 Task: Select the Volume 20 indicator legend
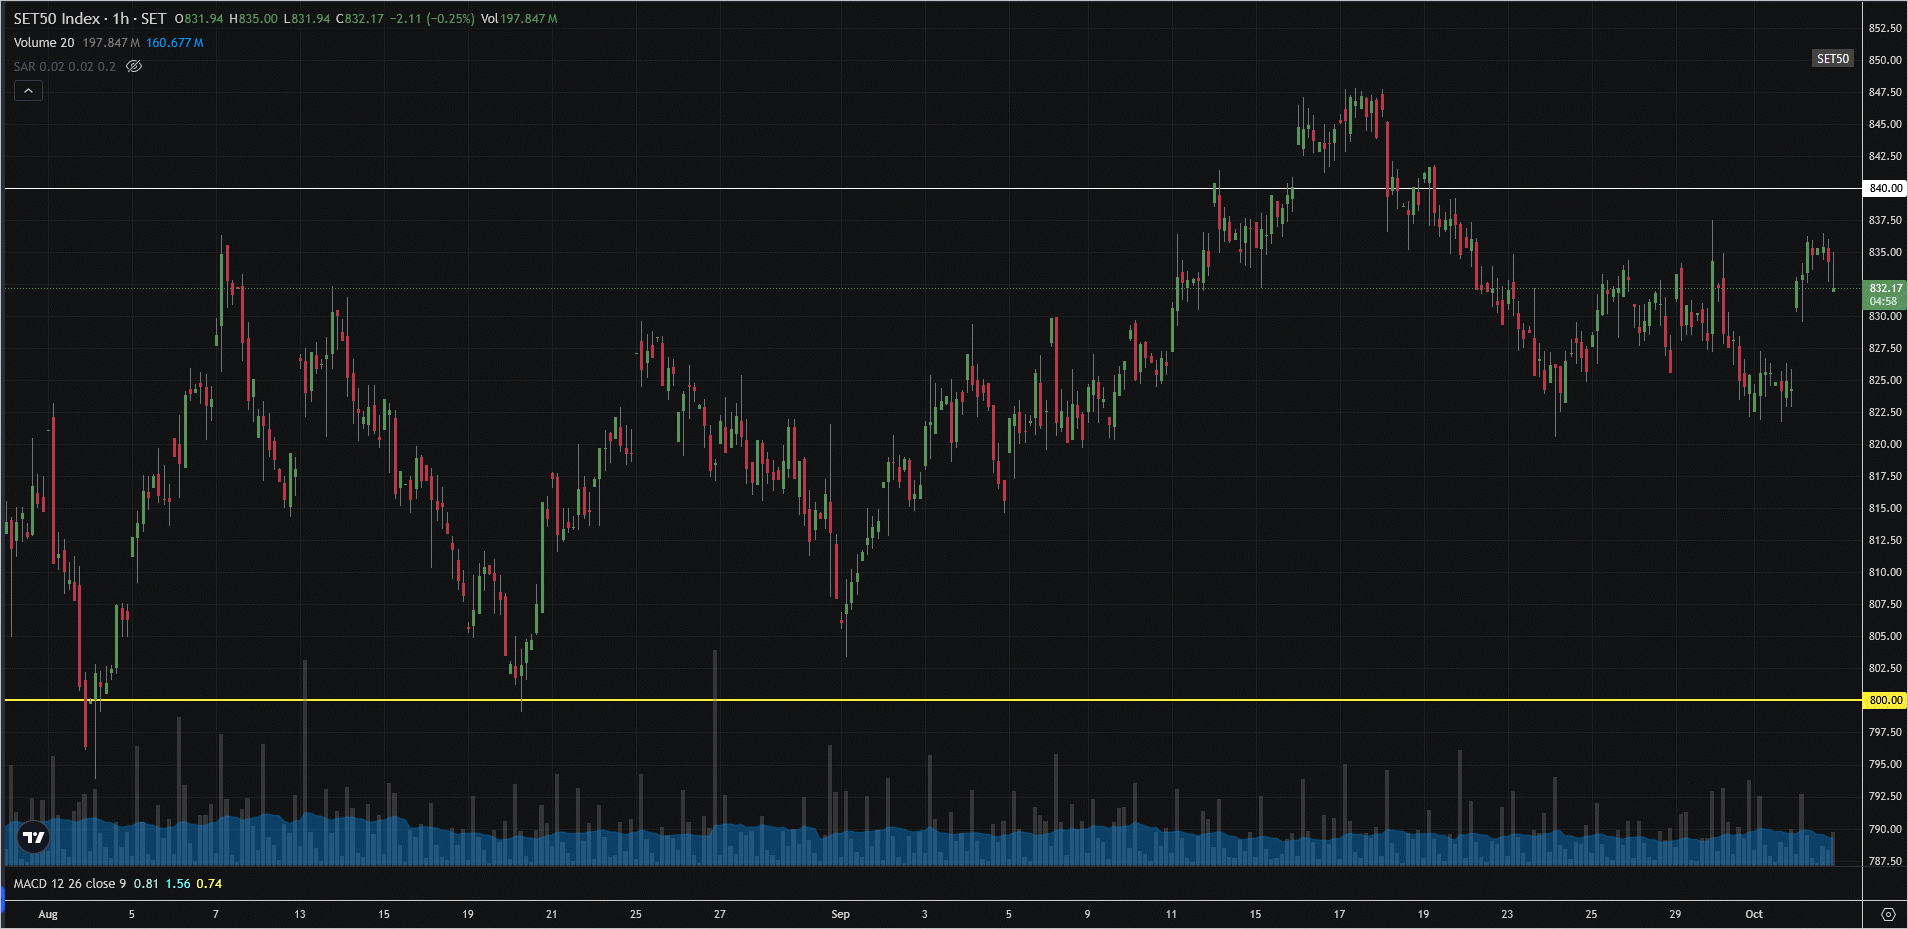pyautogui.click(x=44, y=43)
